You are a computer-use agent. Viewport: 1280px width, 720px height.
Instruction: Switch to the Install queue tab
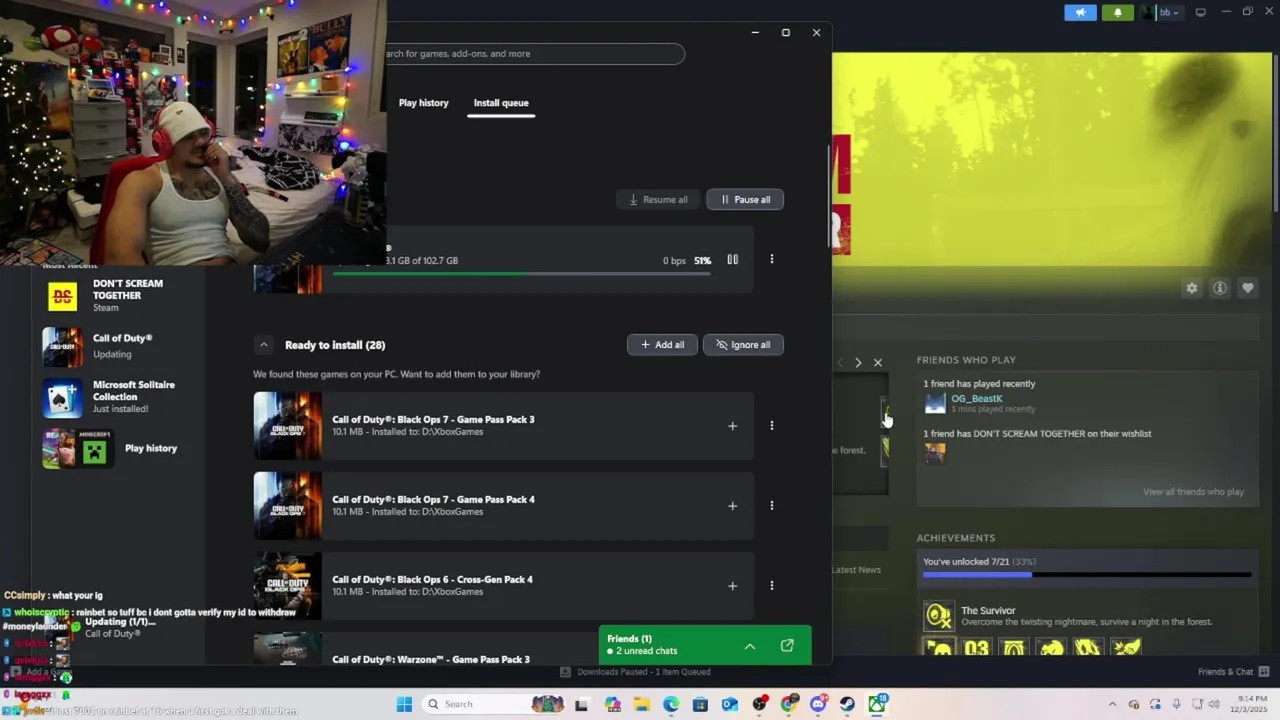[x=501, y=103]
